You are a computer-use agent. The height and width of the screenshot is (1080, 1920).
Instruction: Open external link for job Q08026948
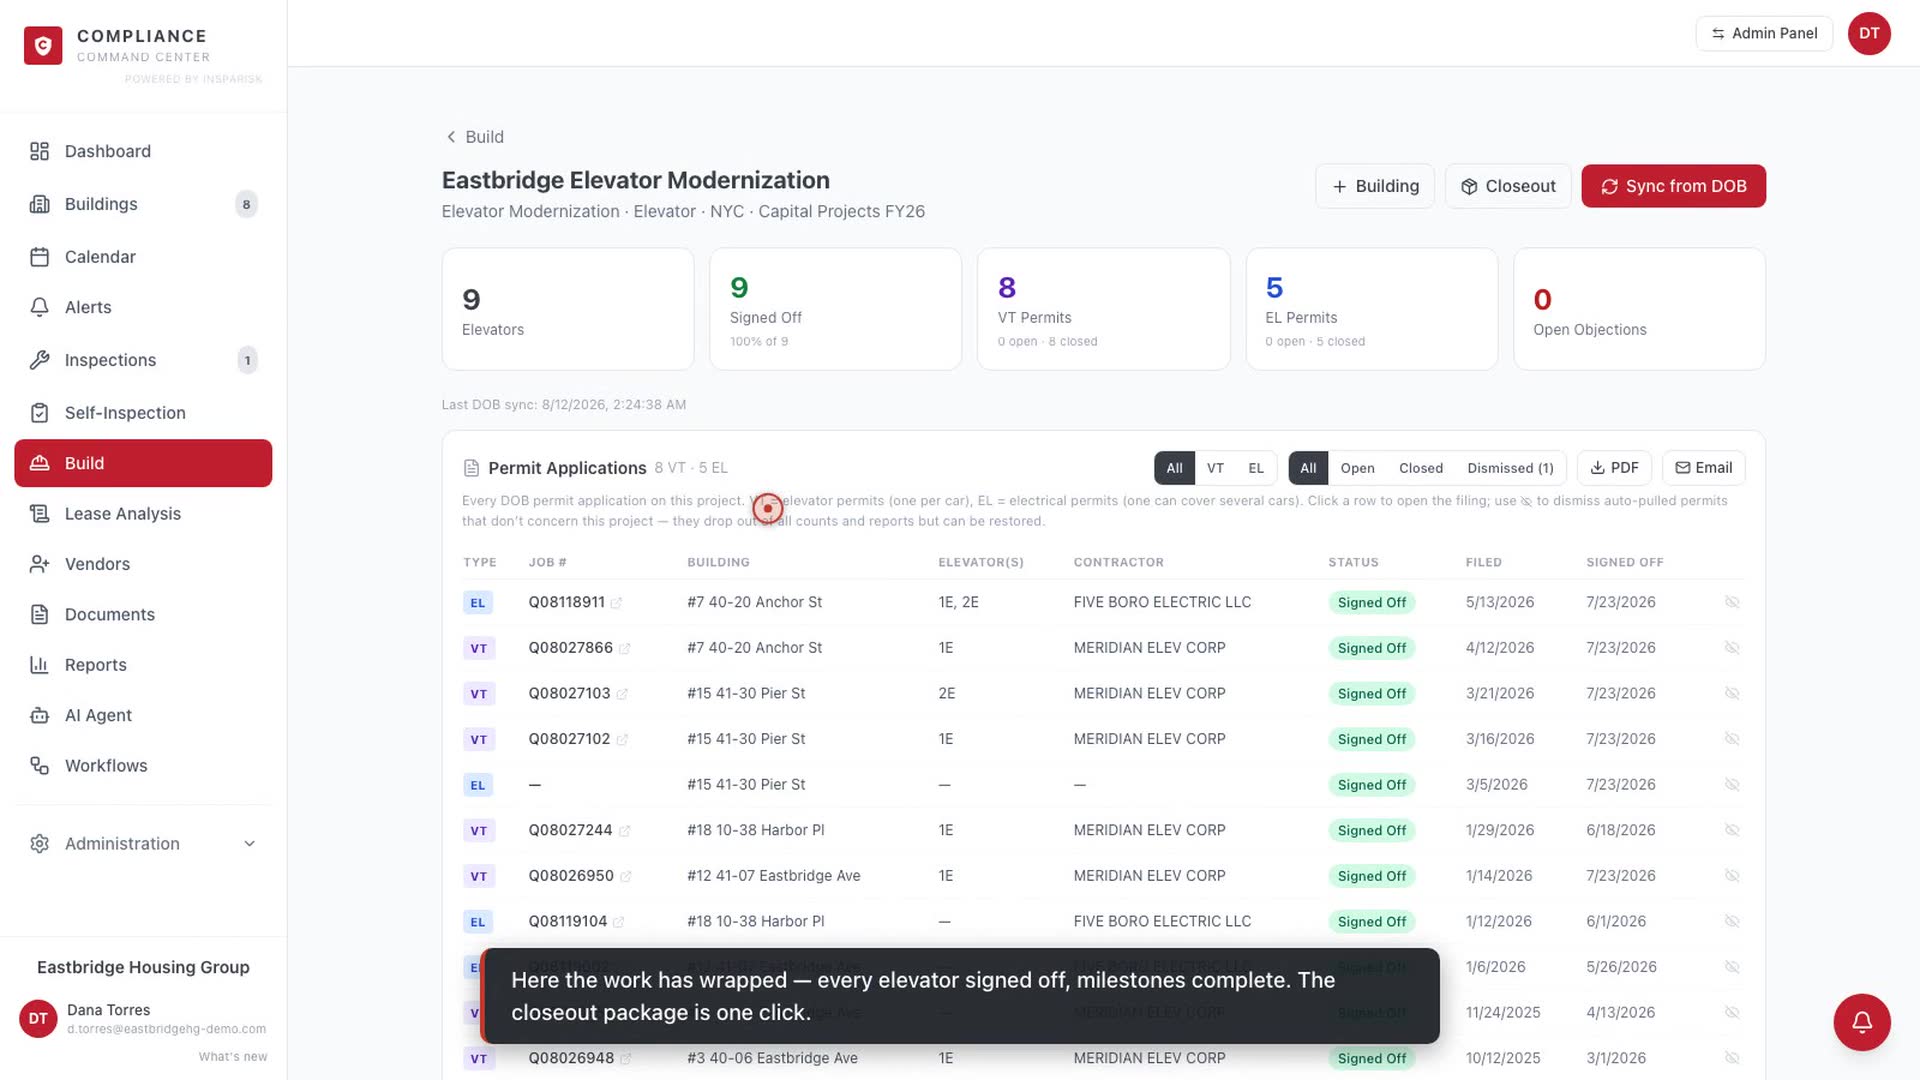(x=625, y=1059)
